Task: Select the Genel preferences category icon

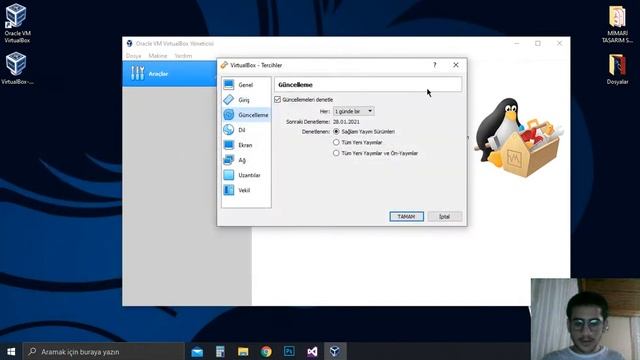Action: pos(229,84)
